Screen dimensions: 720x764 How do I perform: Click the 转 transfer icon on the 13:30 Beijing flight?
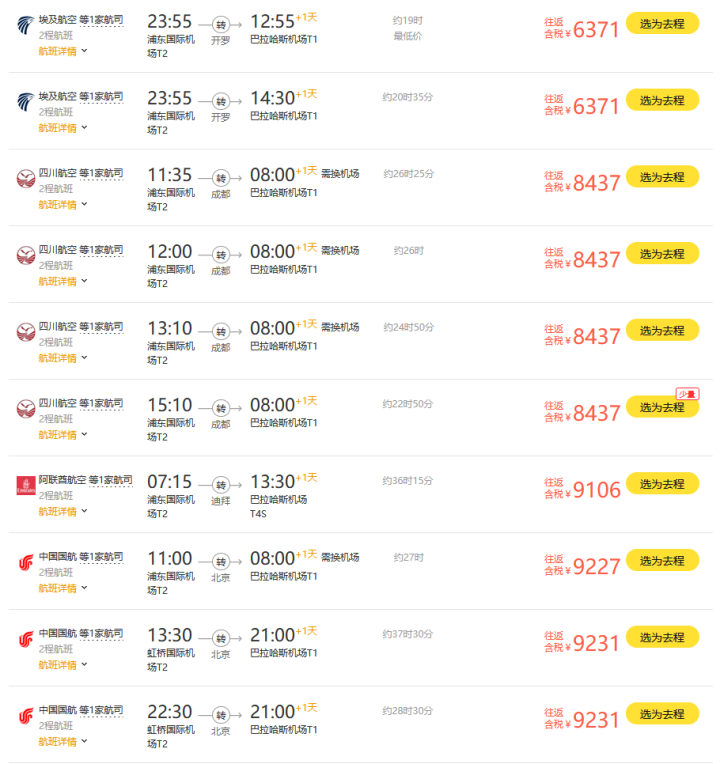pyautogui.click(x=221, y=638)
